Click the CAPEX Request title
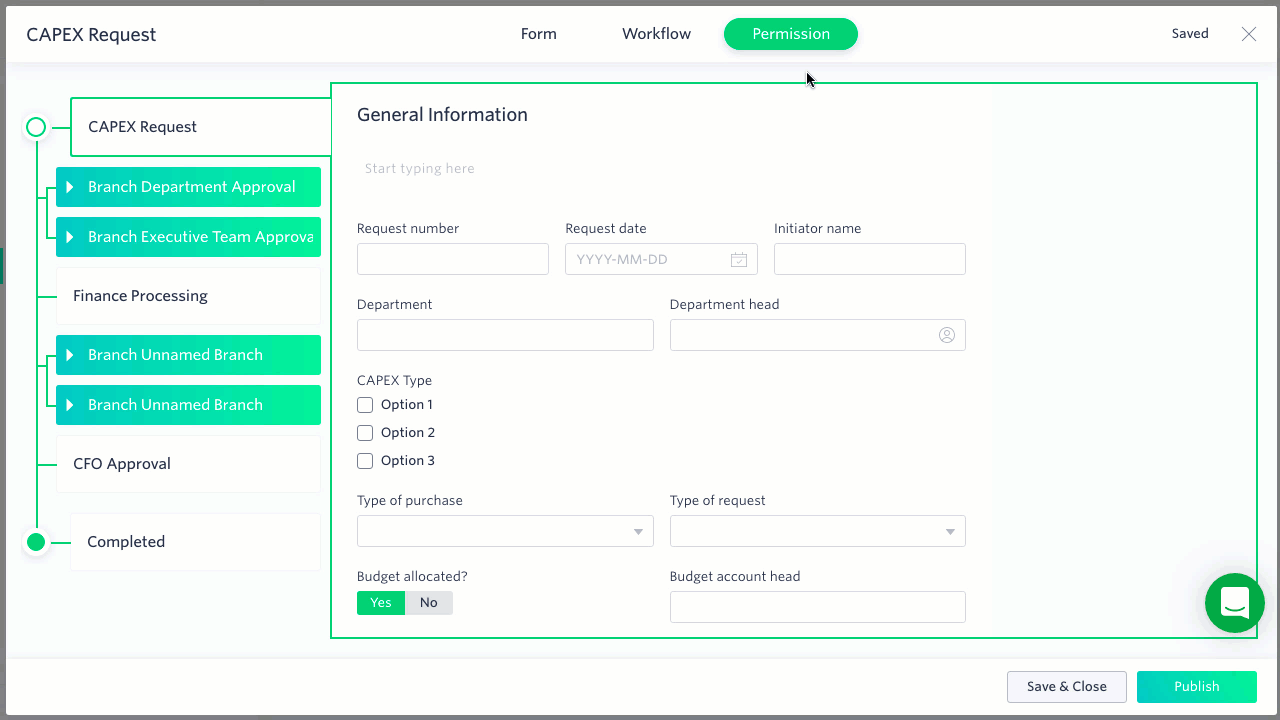 pos(91,35)
